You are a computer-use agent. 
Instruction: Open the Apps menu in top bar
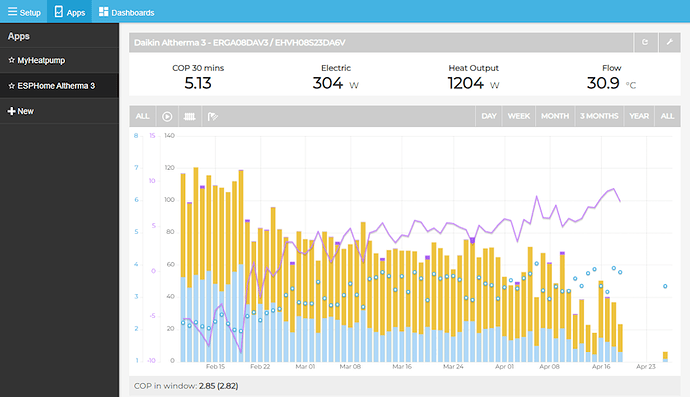[x=70, y=12]
